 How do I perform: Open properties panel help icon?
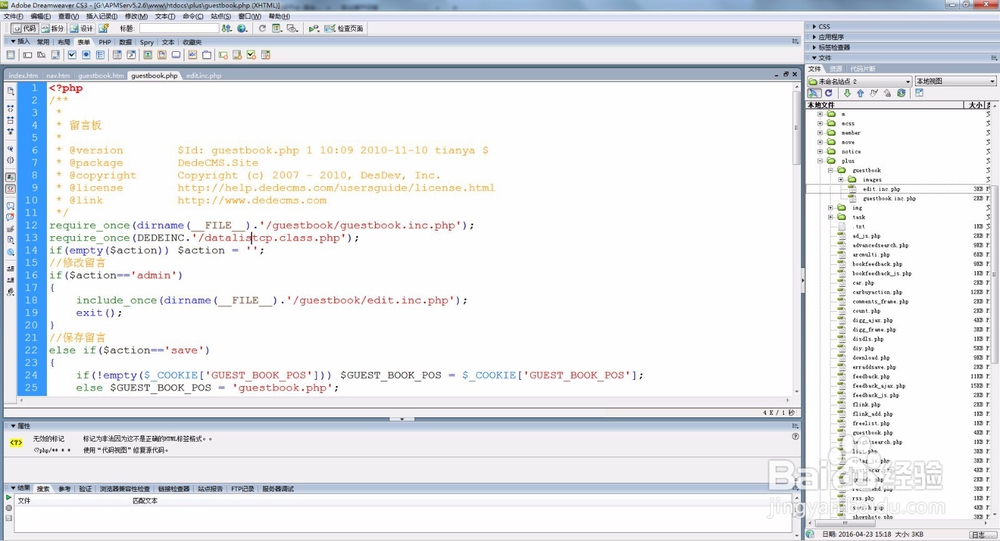[x=795, y=437]
